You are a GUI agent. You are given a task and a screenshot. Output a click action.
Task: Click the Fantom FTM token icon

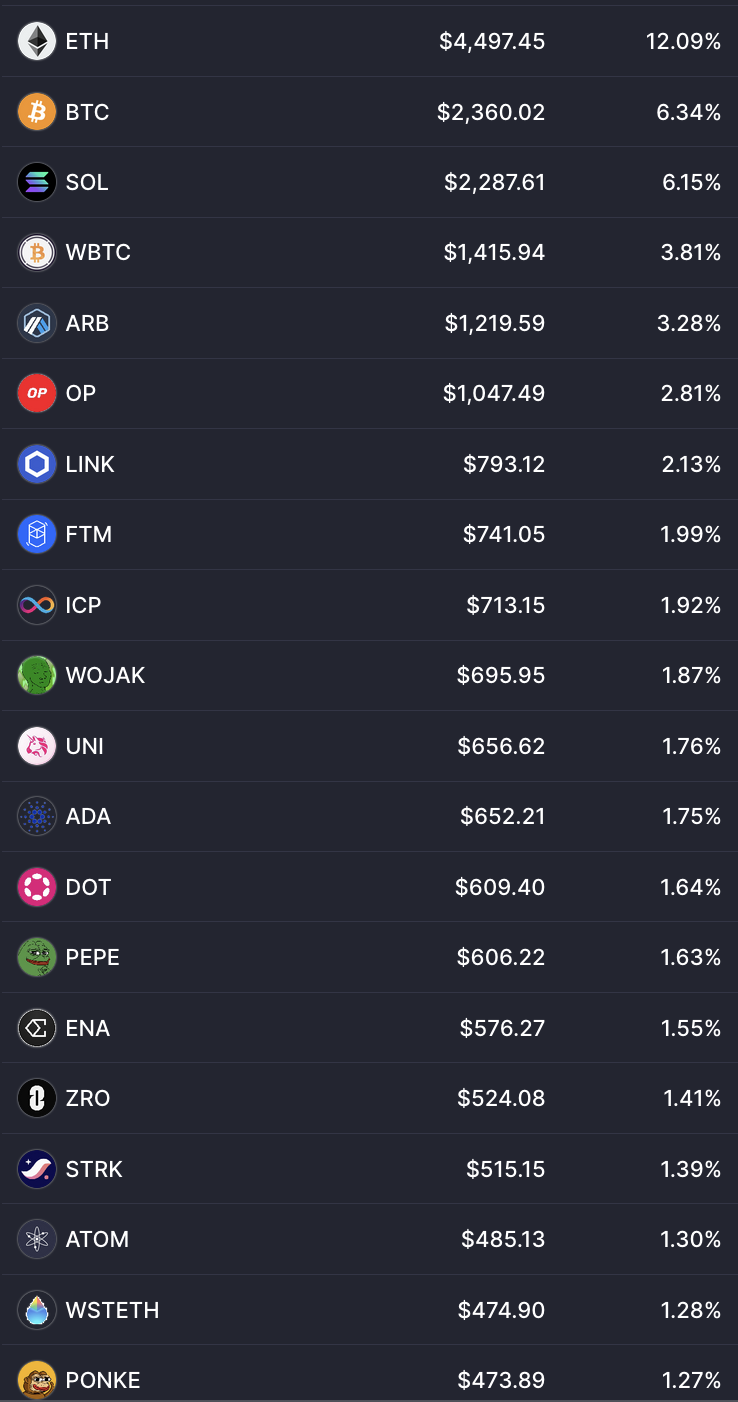[x=37, y=534]
